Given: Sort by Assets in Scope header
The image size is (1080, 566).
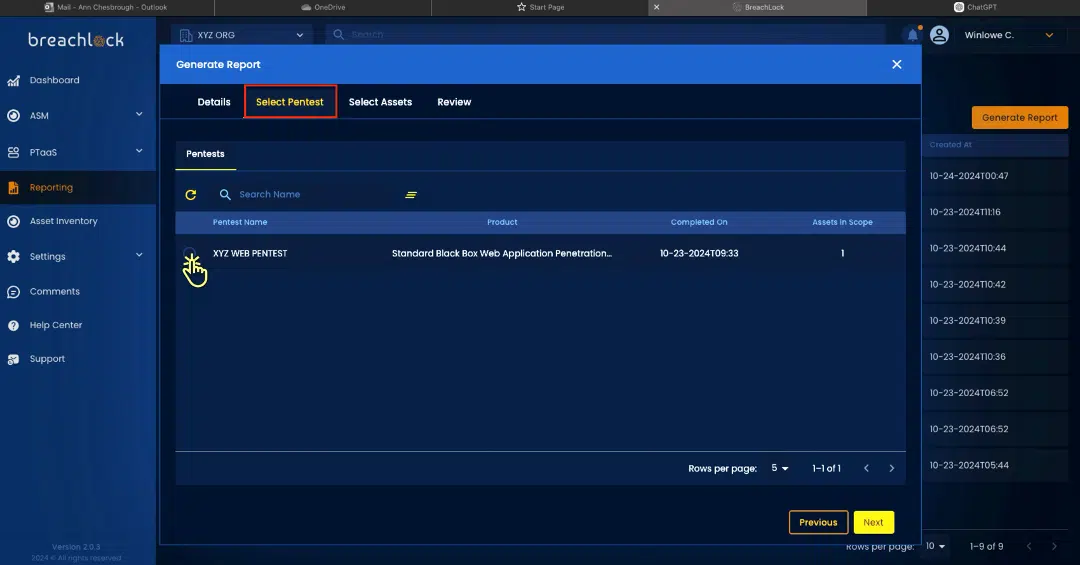Looking at the screenshot, I should click(x=842, y=222).
